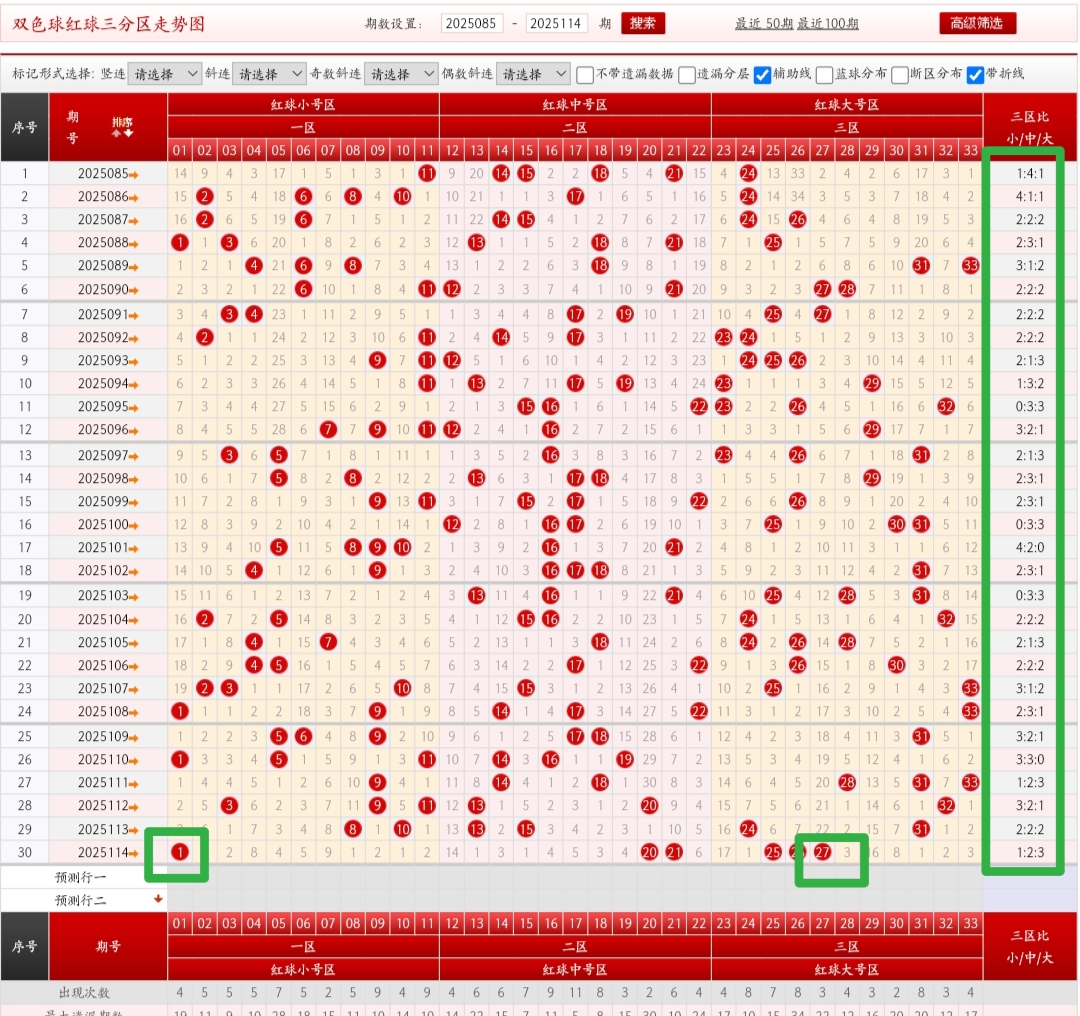
Task: Click the orange arrow next to 2025106
Action: (134, 666)
